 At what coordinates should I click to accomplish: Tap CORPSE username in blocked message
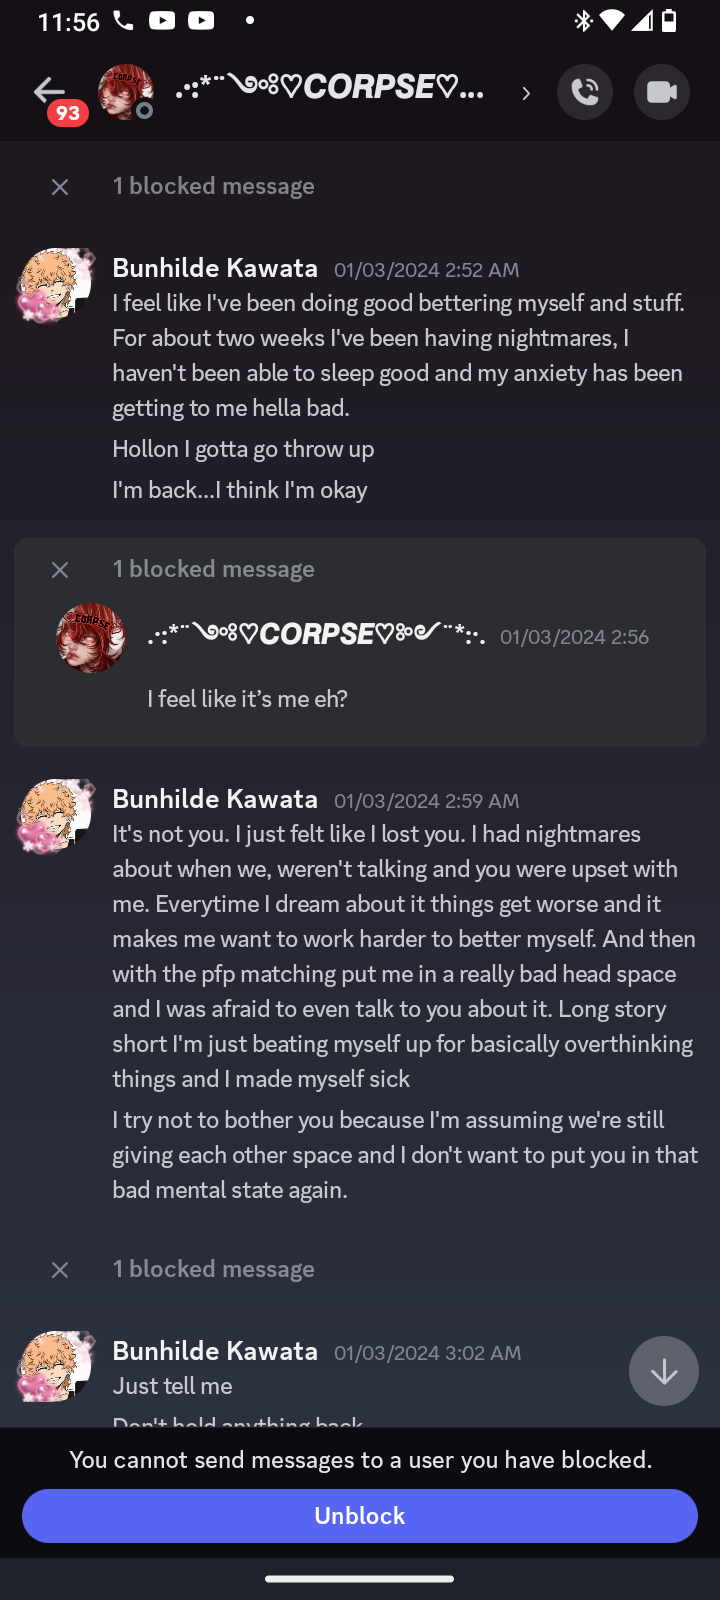(x=316, y=635)
